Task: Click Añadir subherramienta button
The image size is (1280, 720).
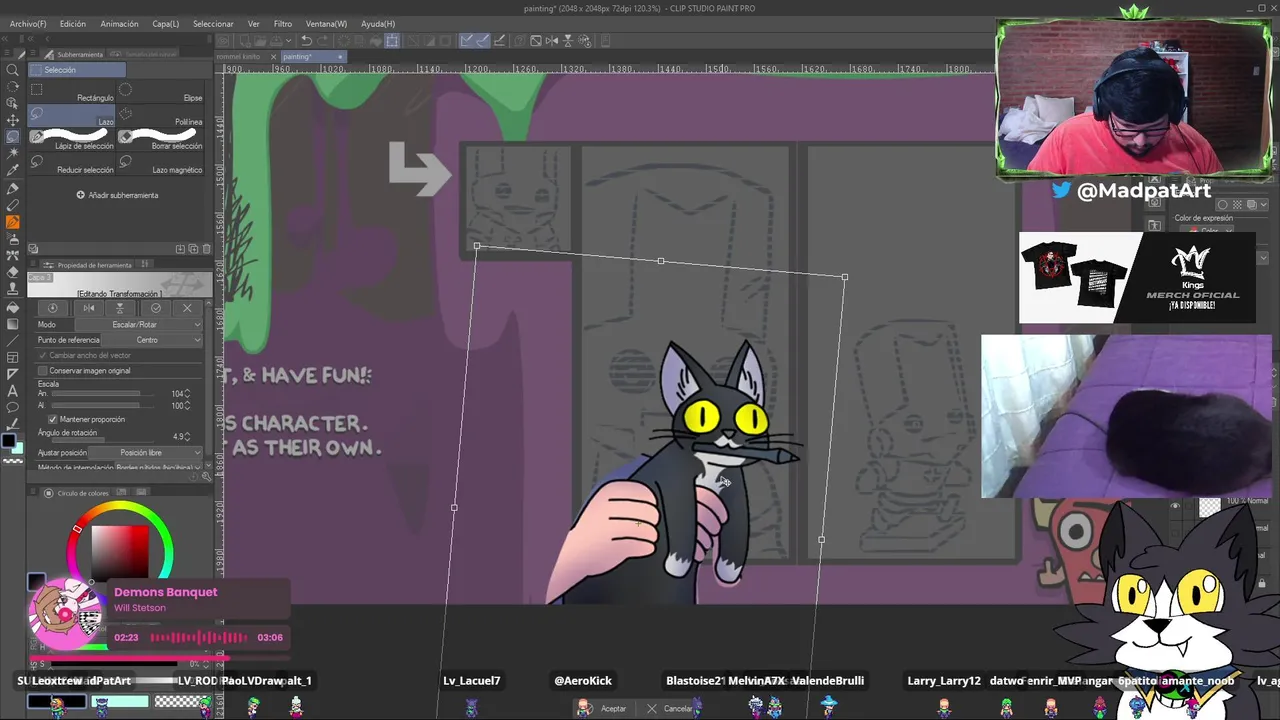Action: tap(117, 195)
